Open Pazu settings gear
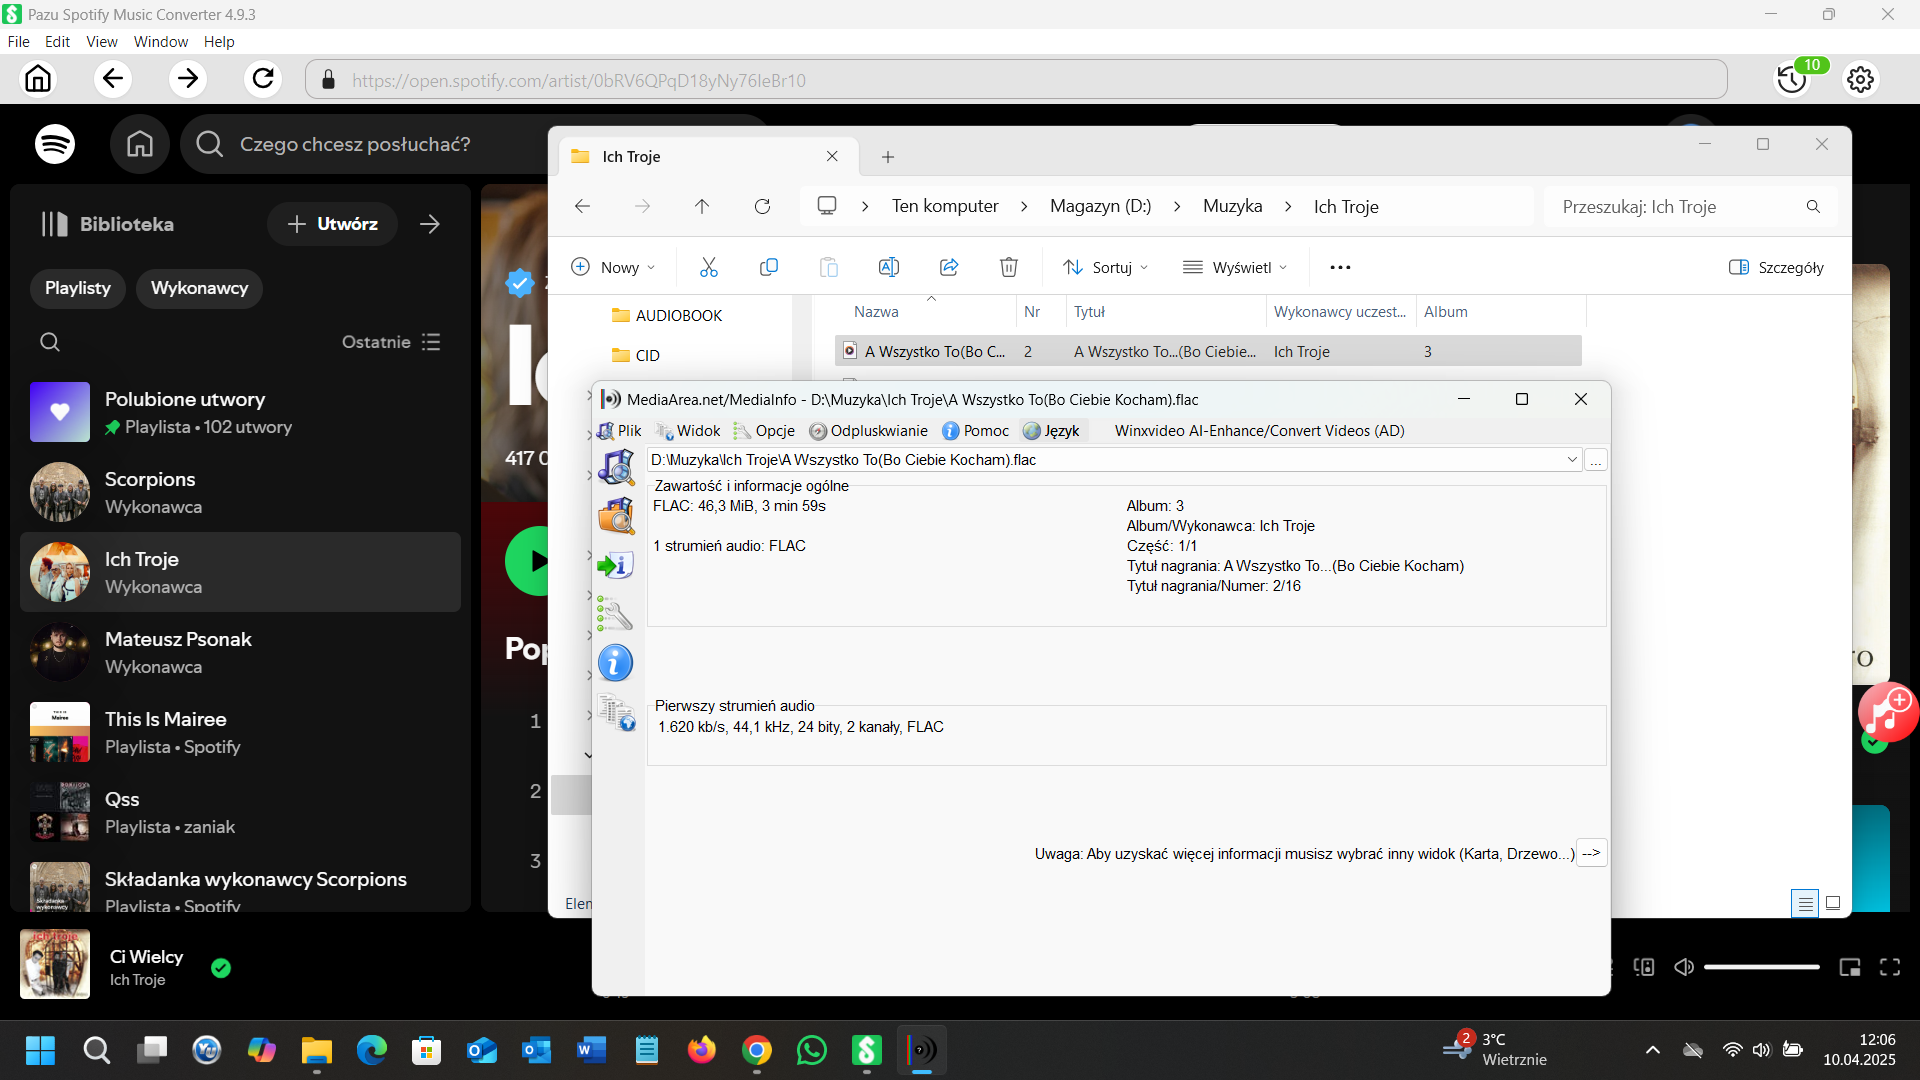 click(x=1860, y=79)
